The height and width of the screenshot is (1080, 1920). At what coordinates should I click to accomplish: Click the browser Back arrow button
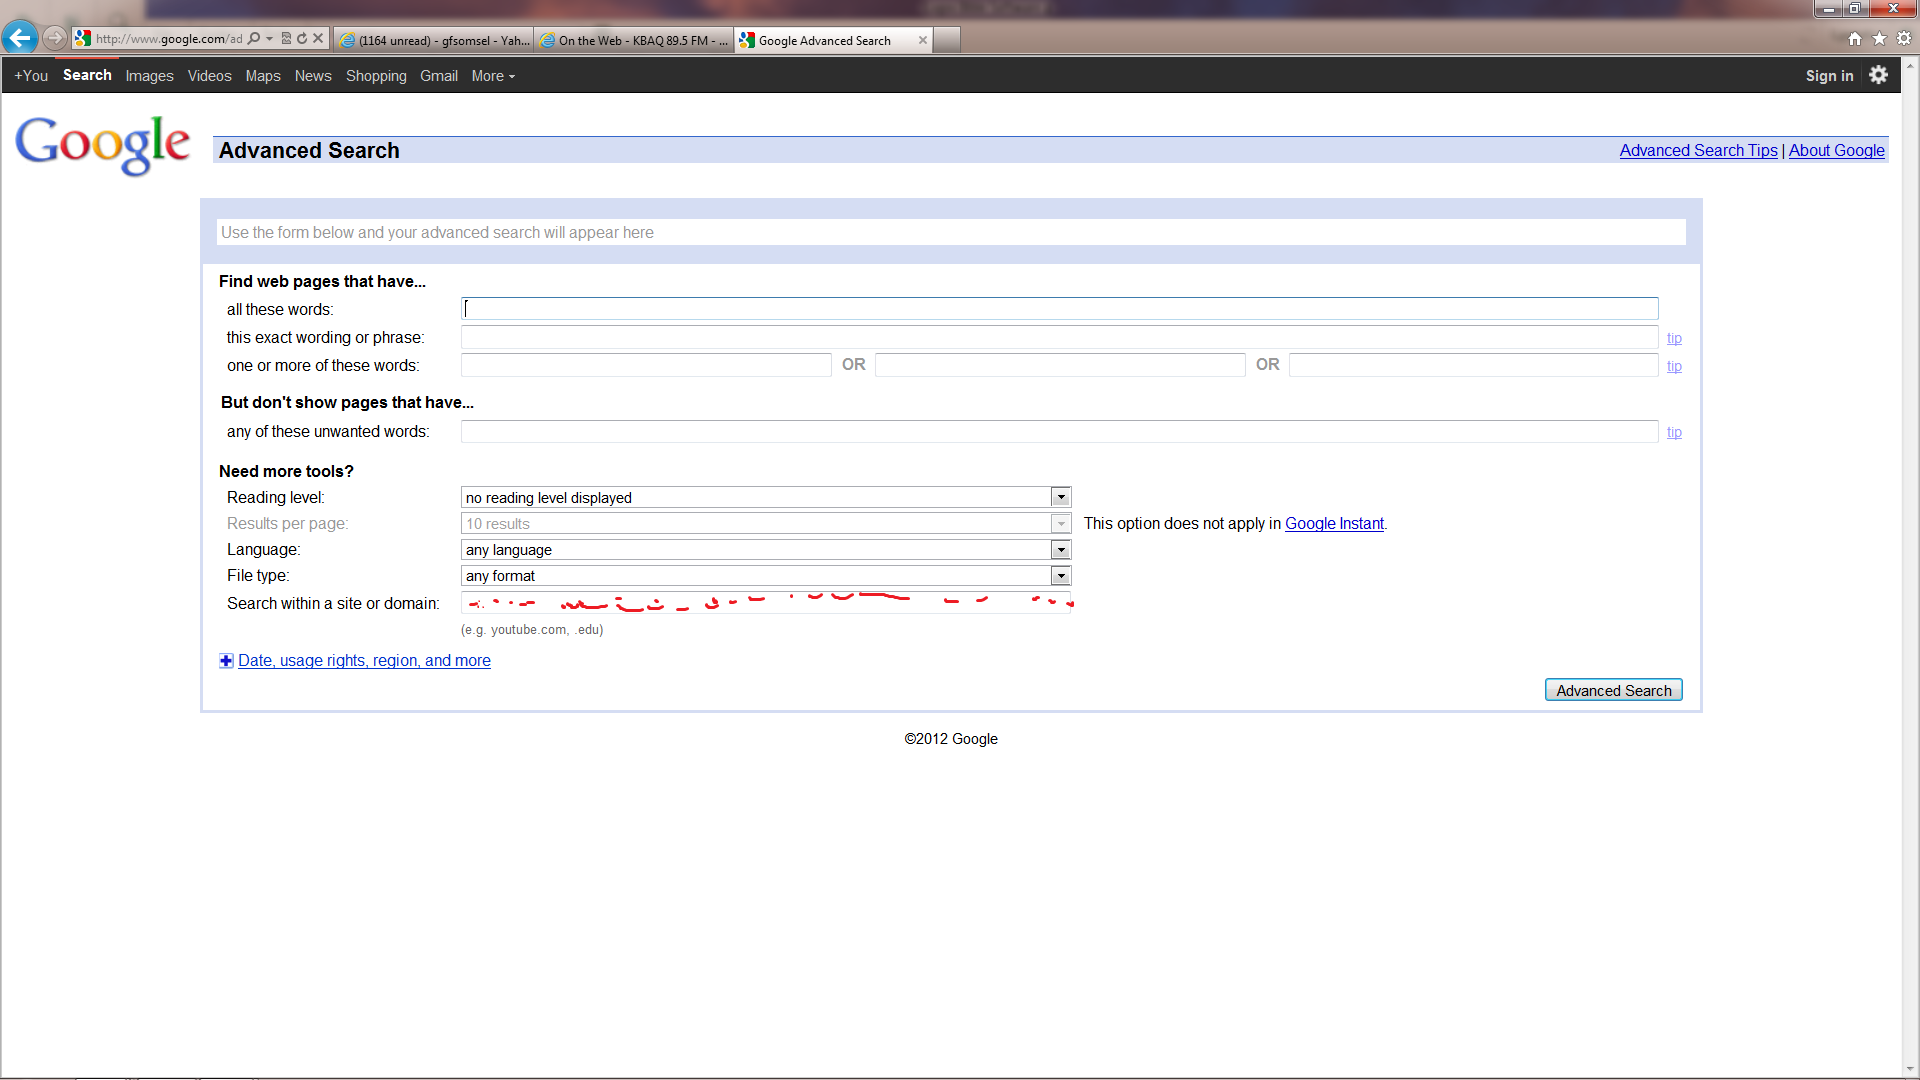pos(19,38)
